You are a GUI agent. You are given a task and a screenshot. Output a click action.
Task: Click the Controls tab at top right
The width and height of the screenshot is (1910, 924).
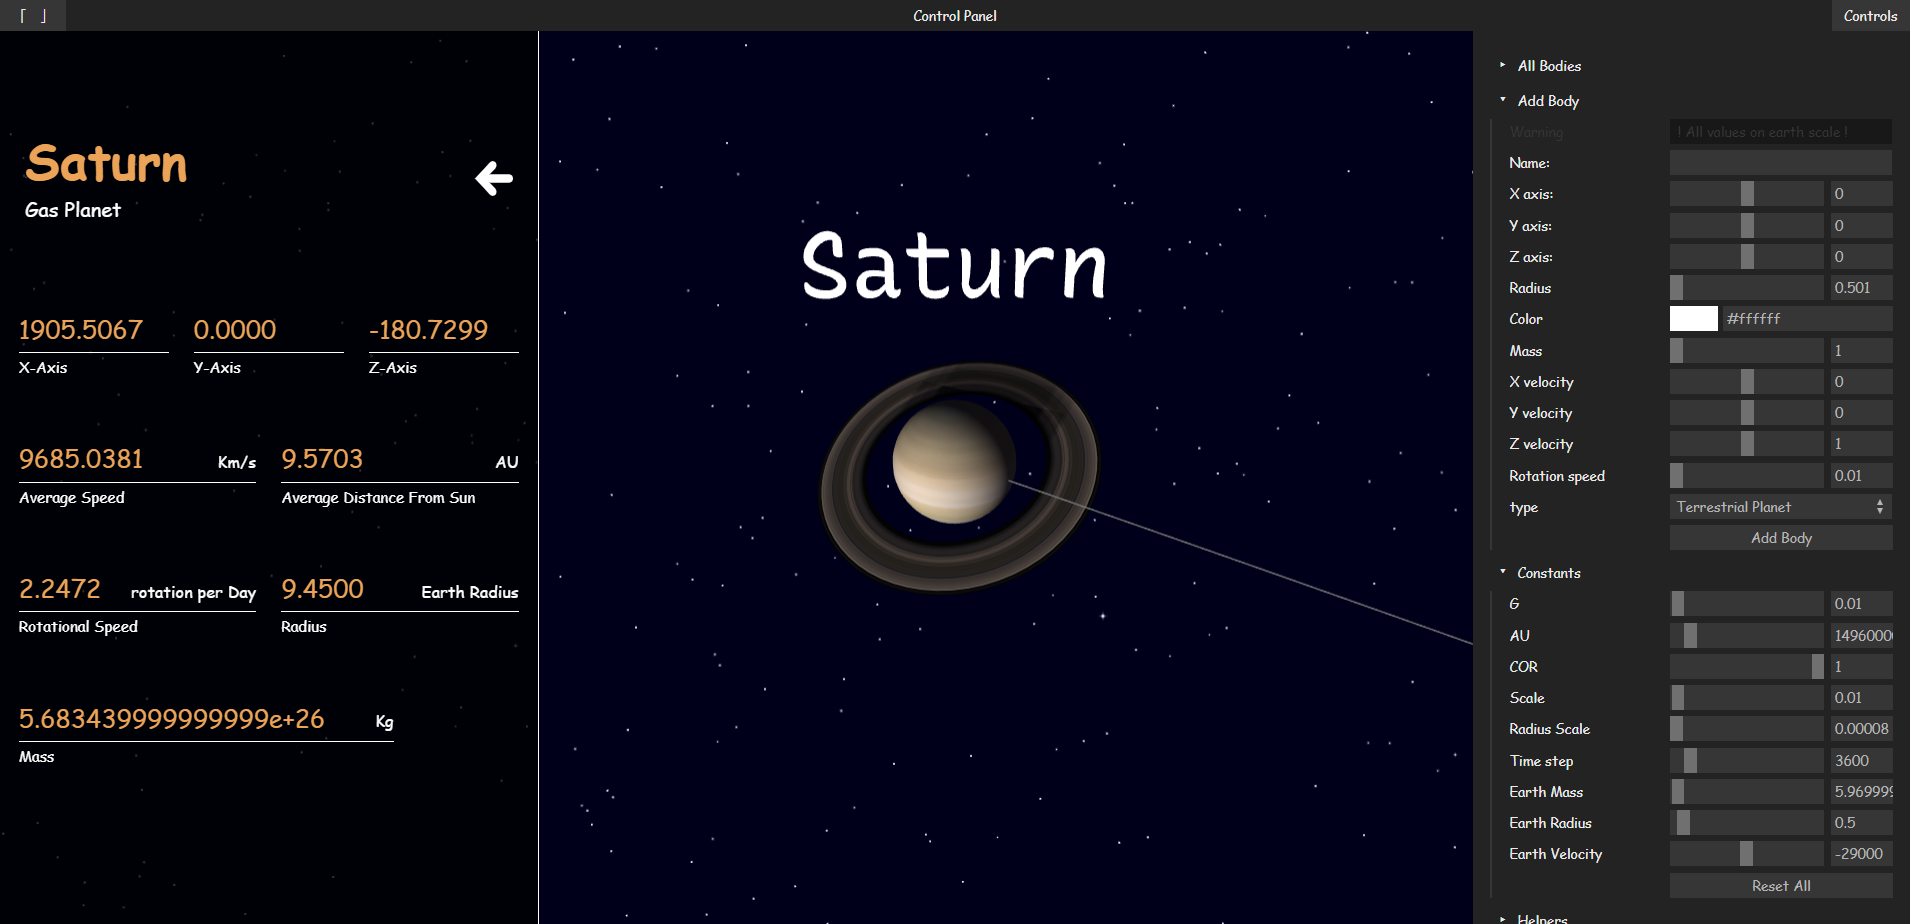1870,15
